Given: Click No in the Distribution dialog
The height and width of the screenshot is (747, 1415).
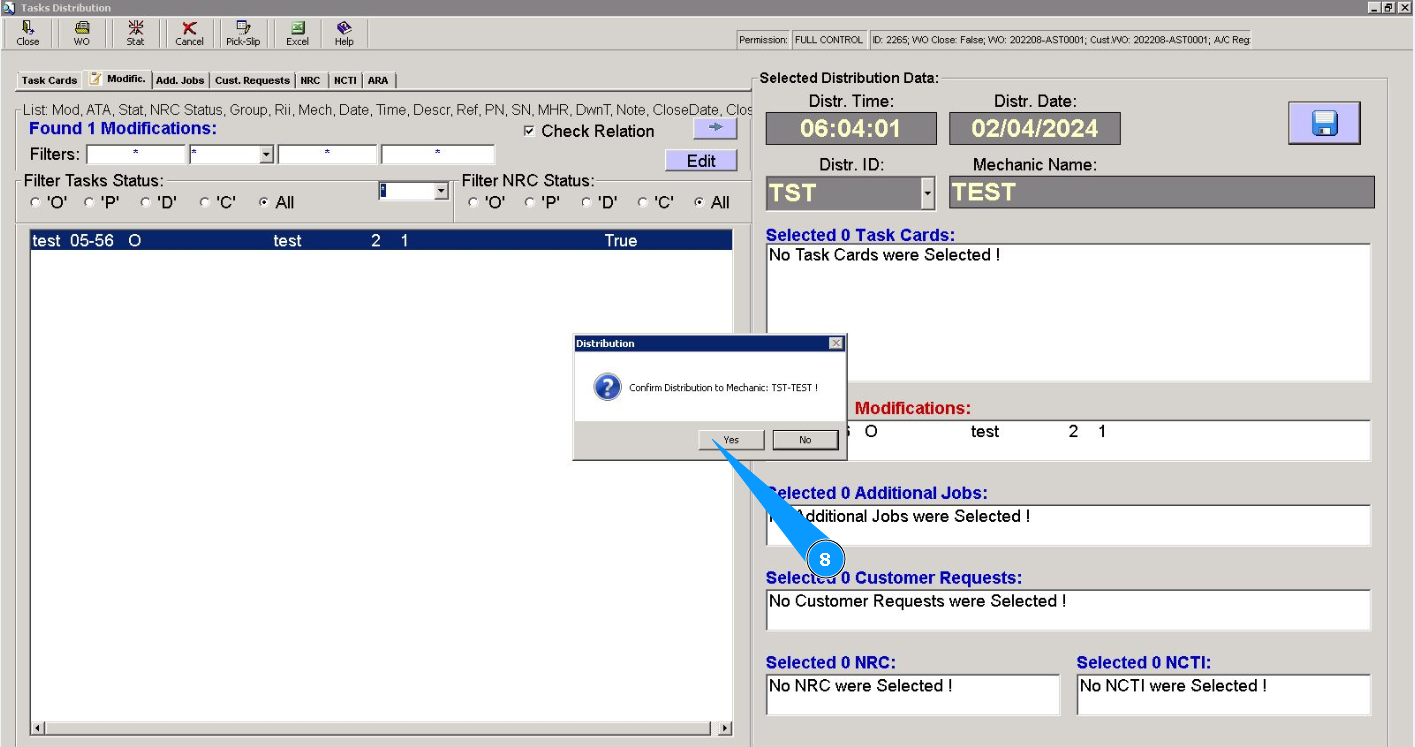Looking at the screenshot, I should [805, 440].
